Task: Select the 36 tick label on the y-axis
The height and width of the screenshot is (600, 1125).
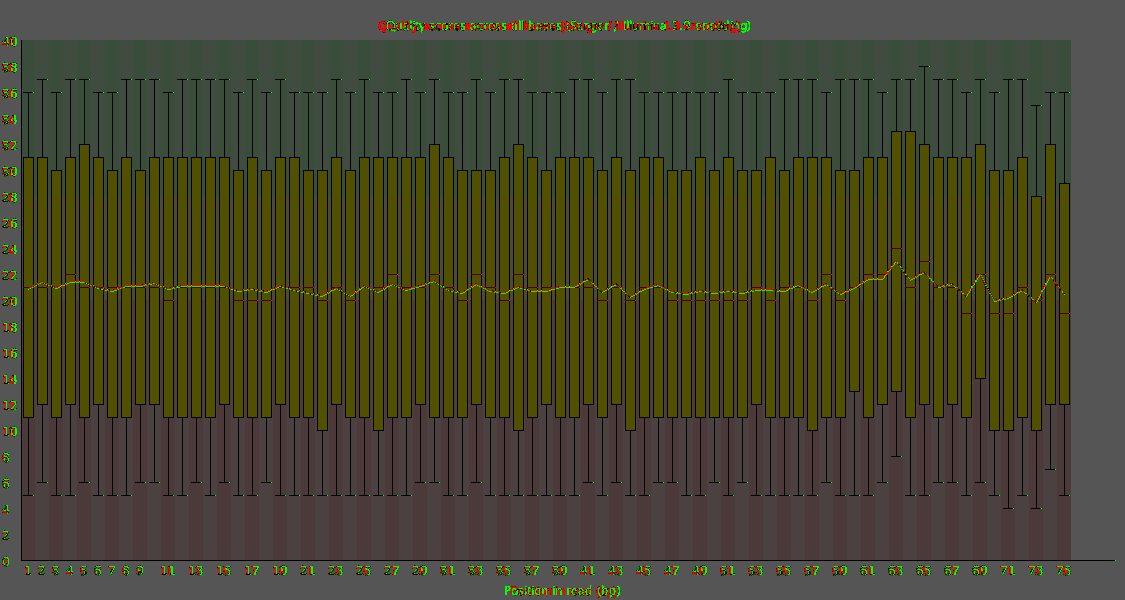Action: [x=9, y=93]
